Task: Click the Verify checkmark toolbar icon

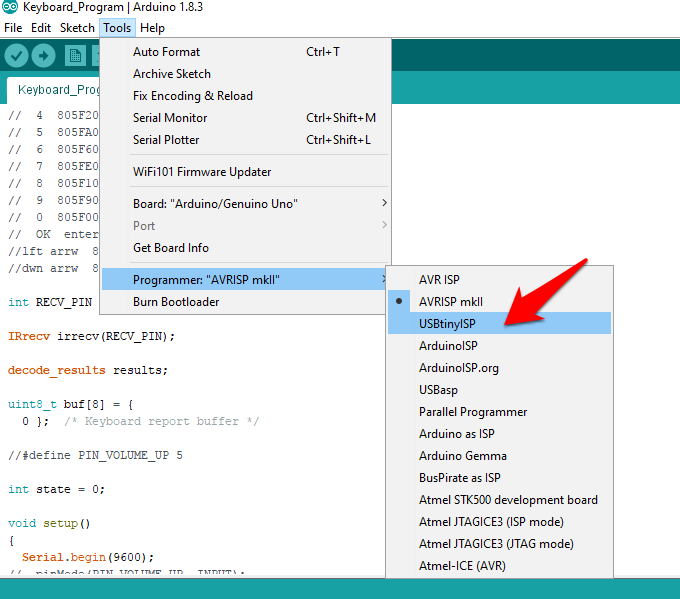Action: (x=16, y=56)
